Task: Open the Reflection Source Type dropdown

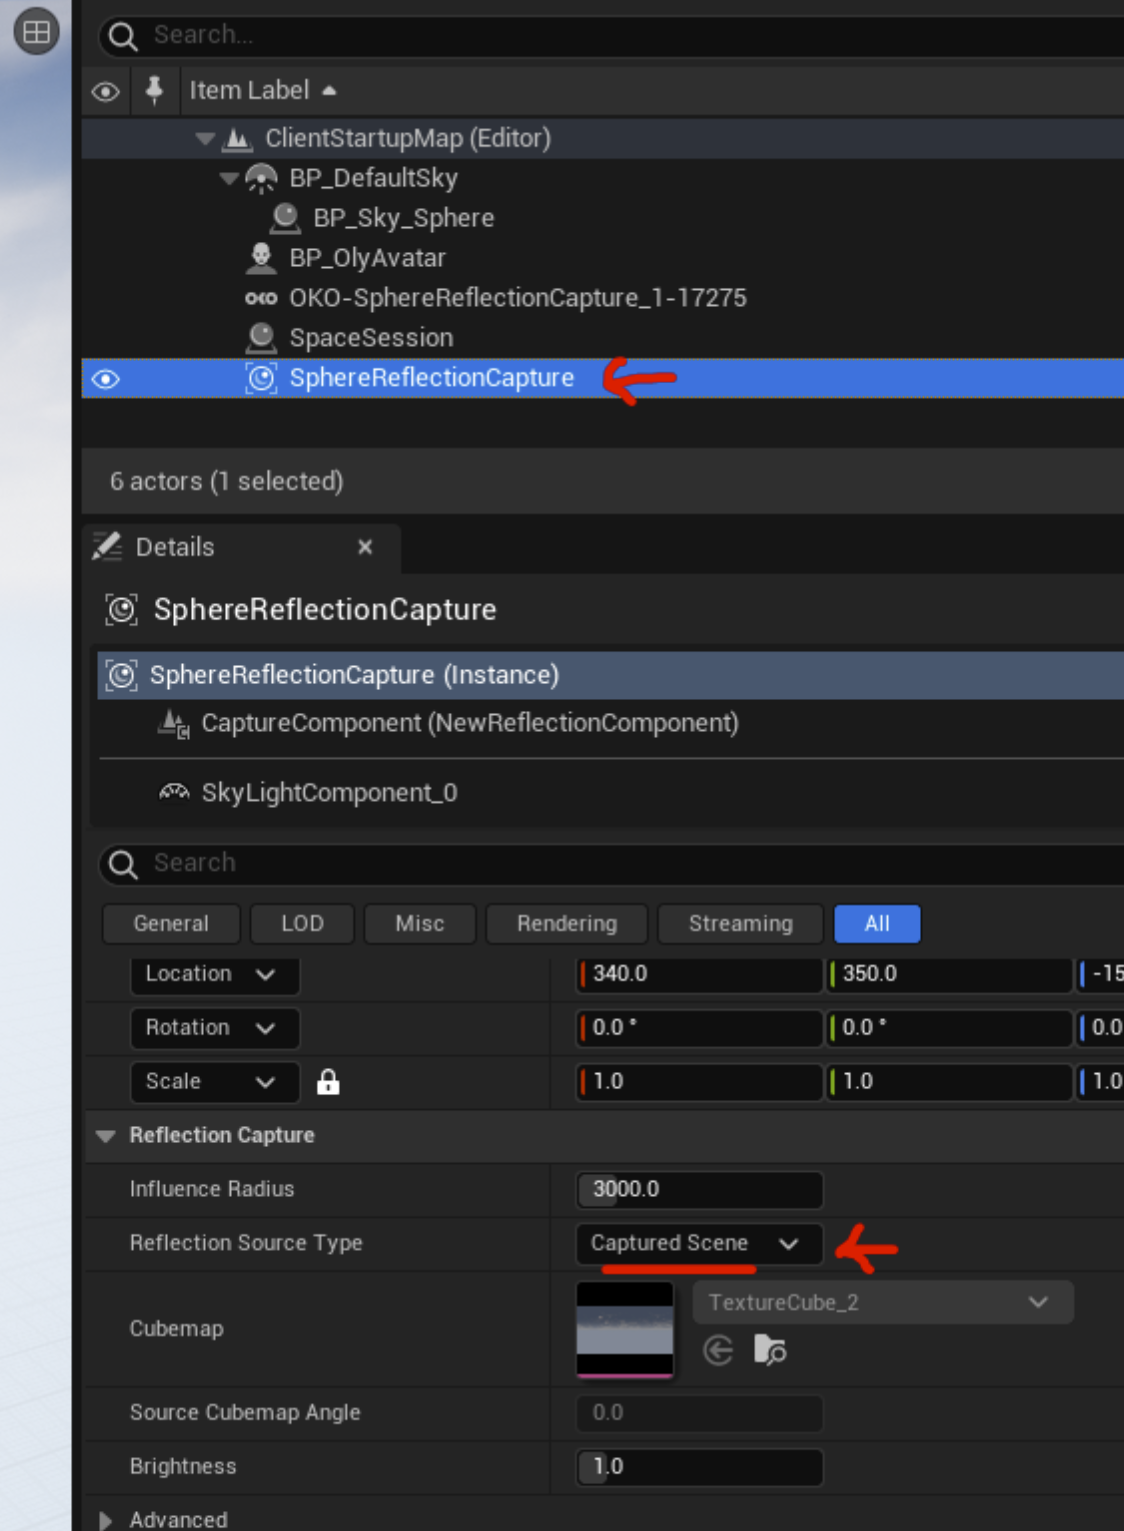Action: tap(698, 1243)
